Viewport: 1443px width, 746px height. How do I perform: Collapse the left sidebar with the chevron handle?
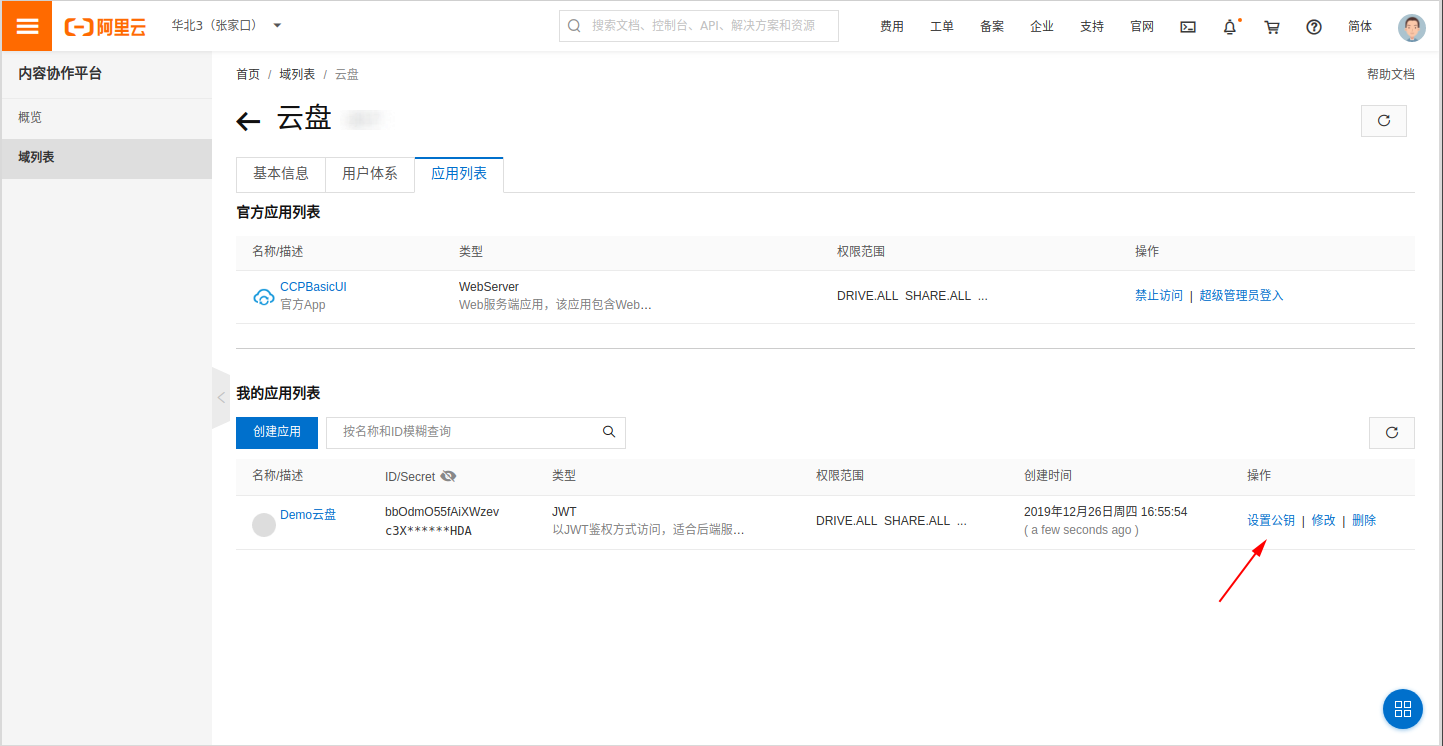pyautogui.click(x=221, y=397)
